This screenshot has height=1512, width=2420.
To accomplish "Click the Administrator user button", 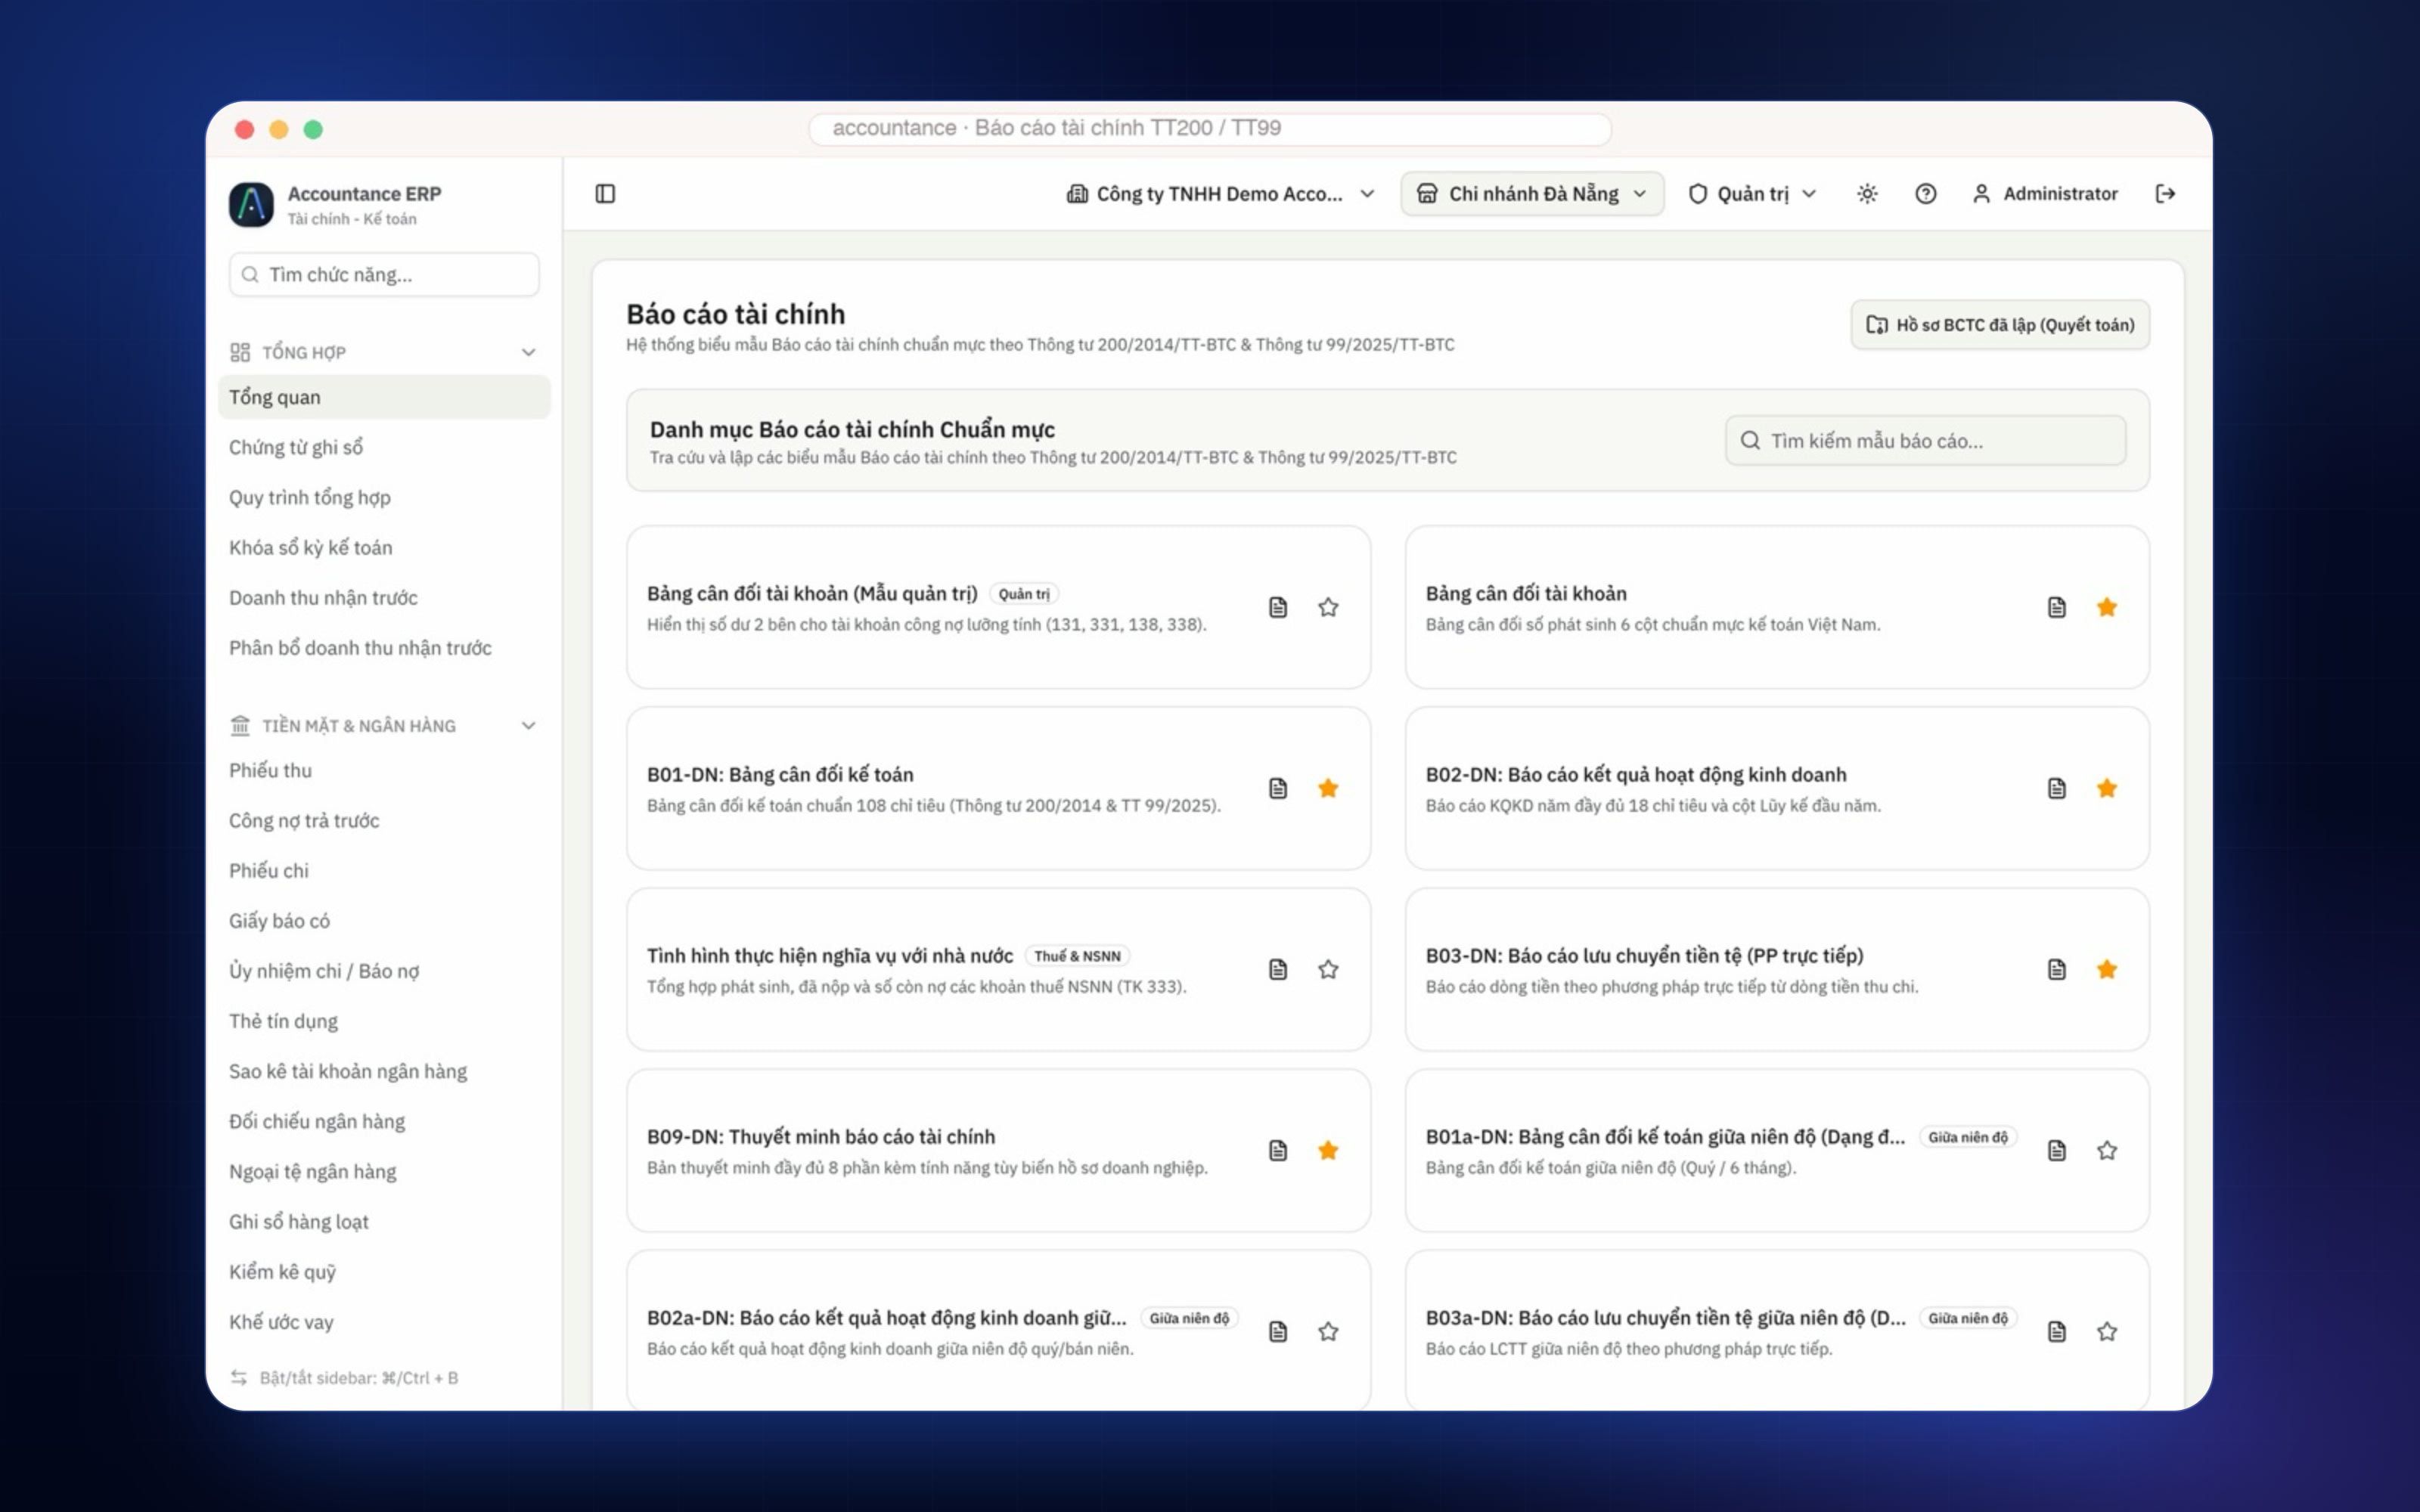I will pos(2044,193).
